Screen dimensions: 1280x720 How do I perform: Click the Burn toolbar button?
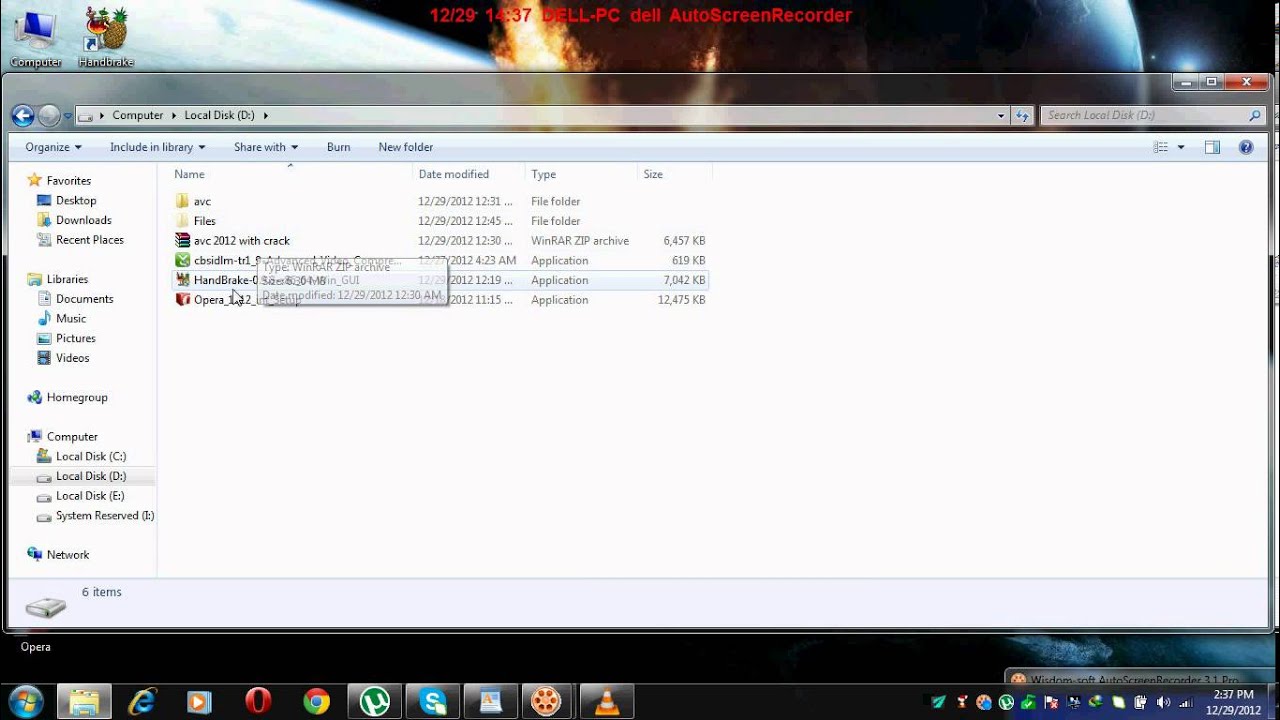338,147
